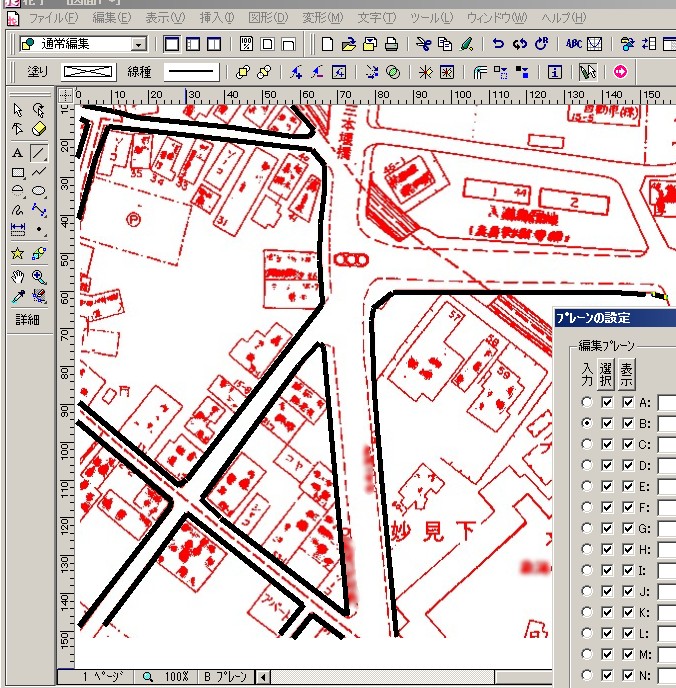Choose the node edit pointer tool
Viewport: 676px width, 688px height.
18,129
